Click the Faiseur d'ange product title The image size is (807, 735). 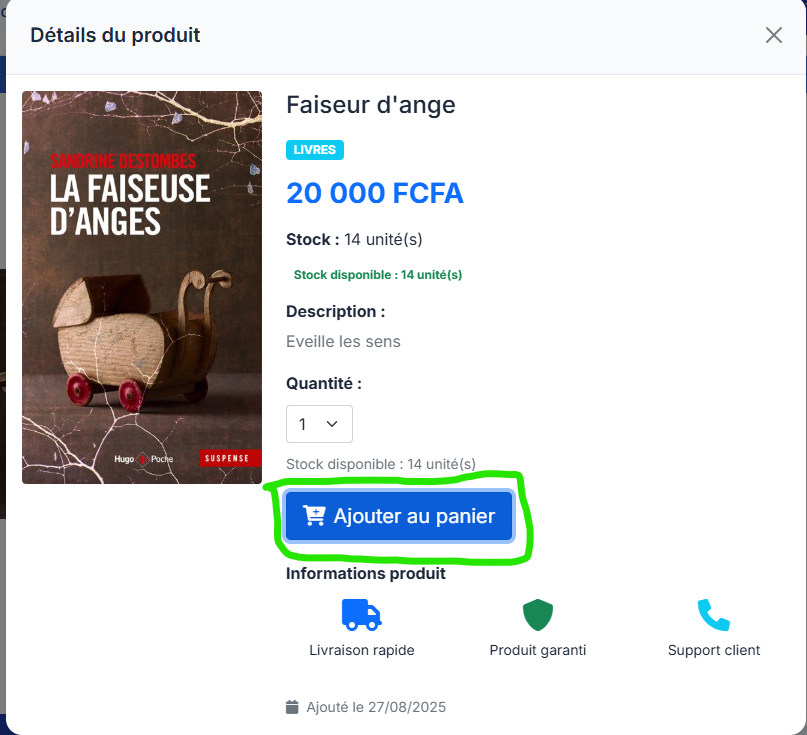371,105
